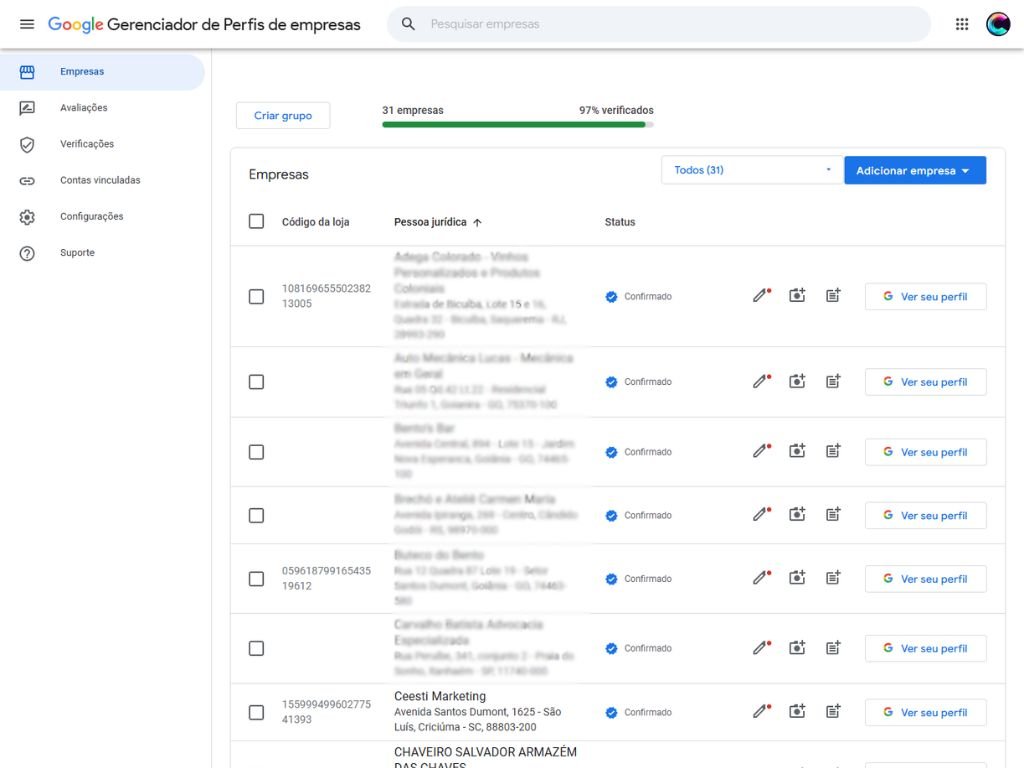Open Configurações in the sidebar

click(x=90, y=216)
